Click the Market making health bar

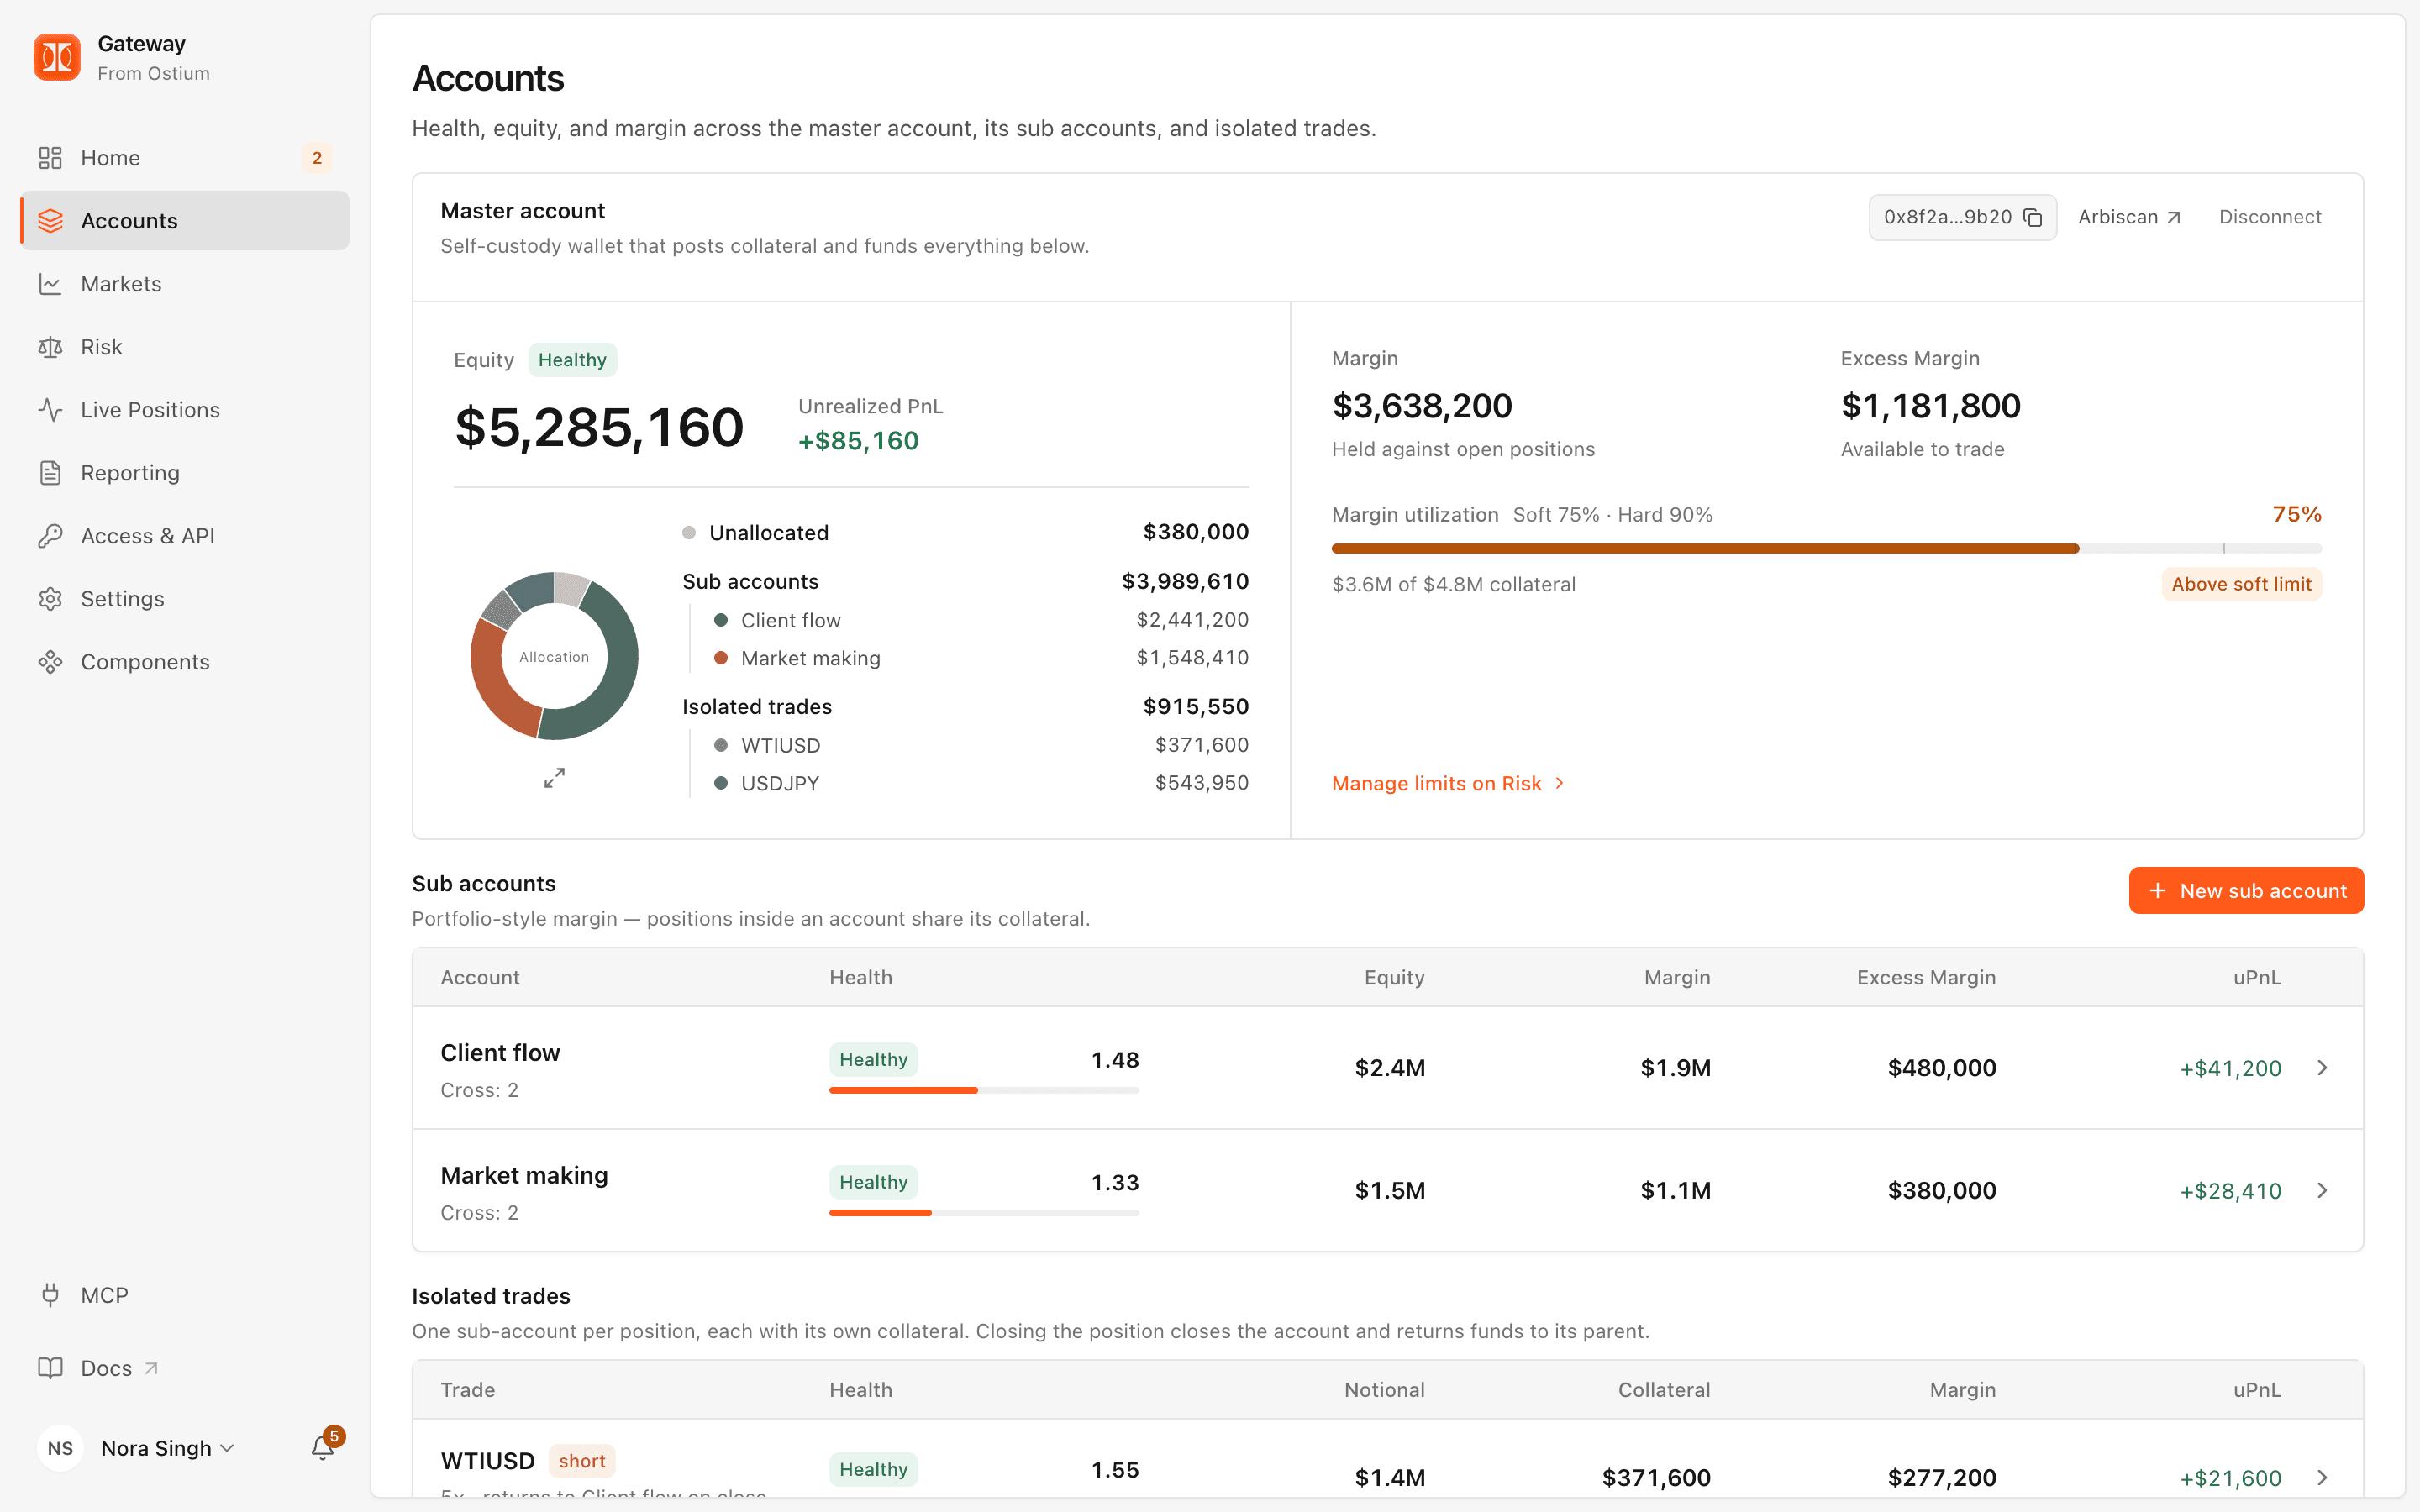tap(984, 1213)
